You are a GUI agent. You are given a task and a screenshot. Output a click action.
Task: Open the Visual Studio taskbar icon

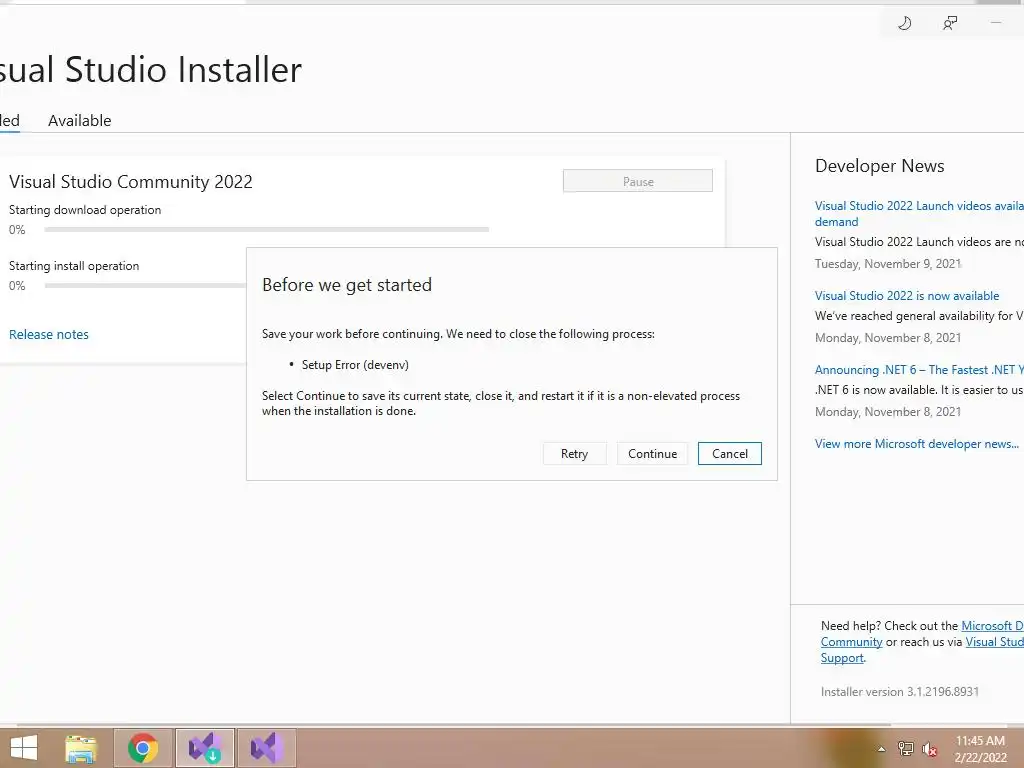click(266, 748)
